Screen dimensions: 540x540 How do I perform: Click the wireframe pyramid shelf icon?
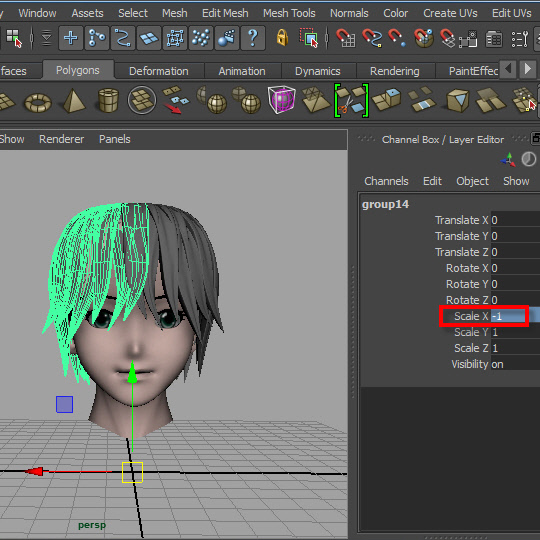tap(315, 100)
